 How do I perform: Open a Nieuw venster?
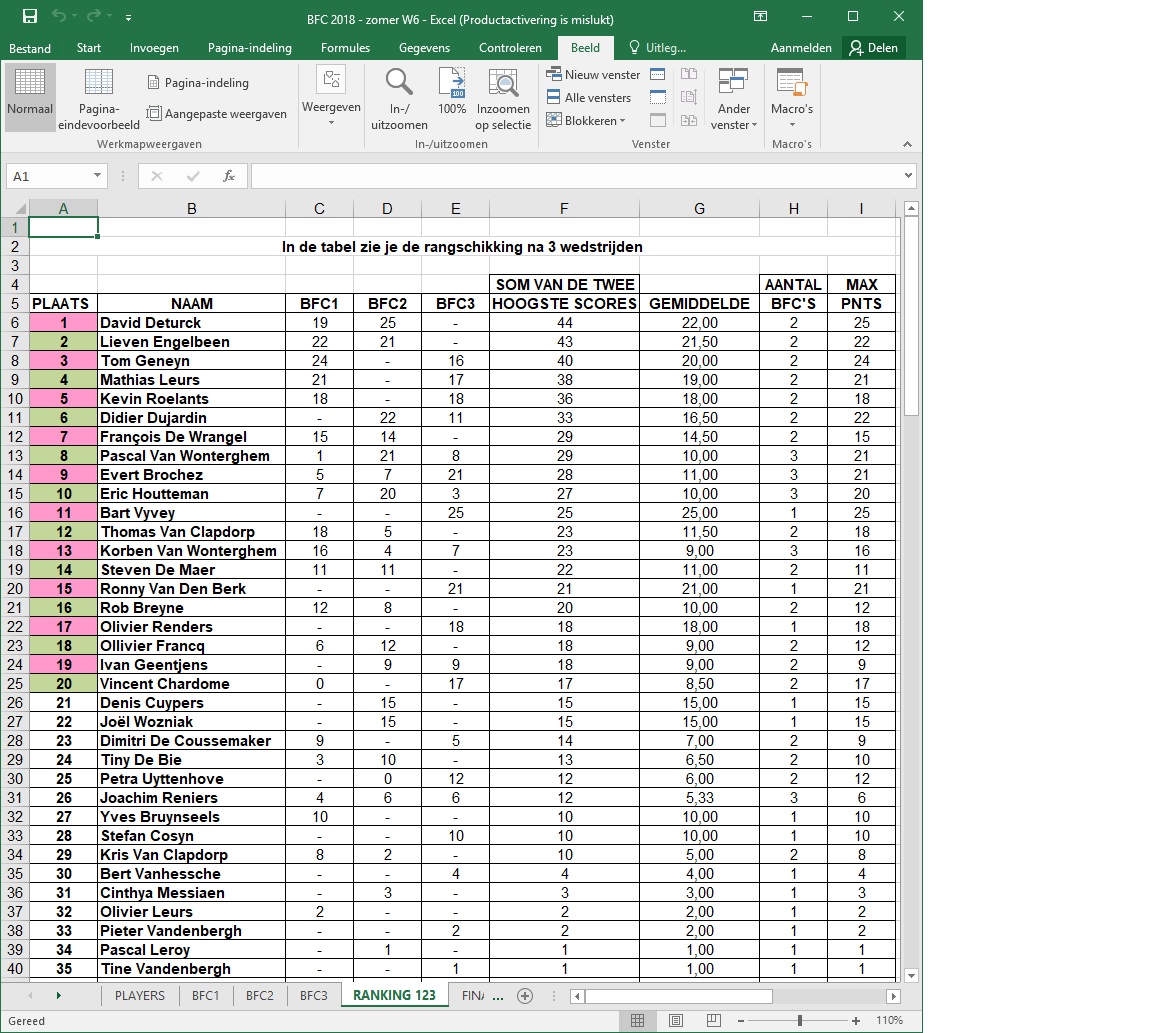(x=593, y=75)
